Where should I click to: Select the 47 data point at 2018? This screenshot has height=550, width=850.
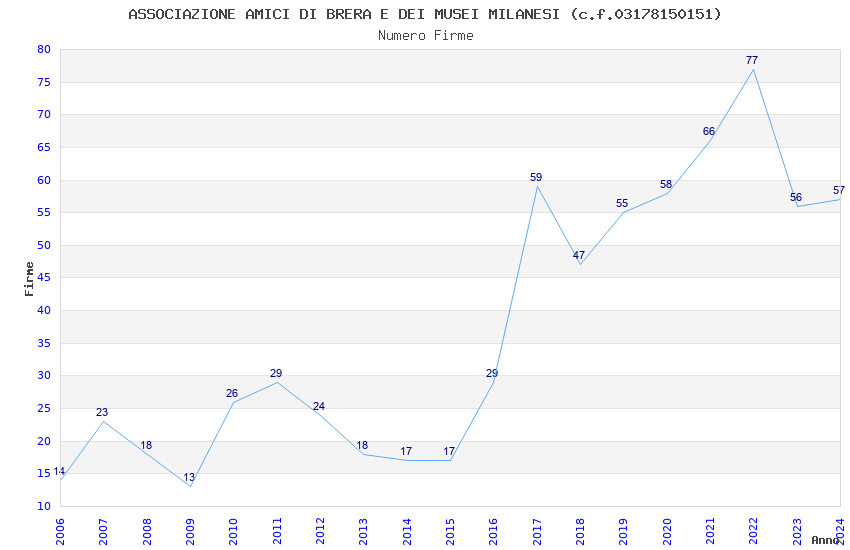click(x=580, y=264)
